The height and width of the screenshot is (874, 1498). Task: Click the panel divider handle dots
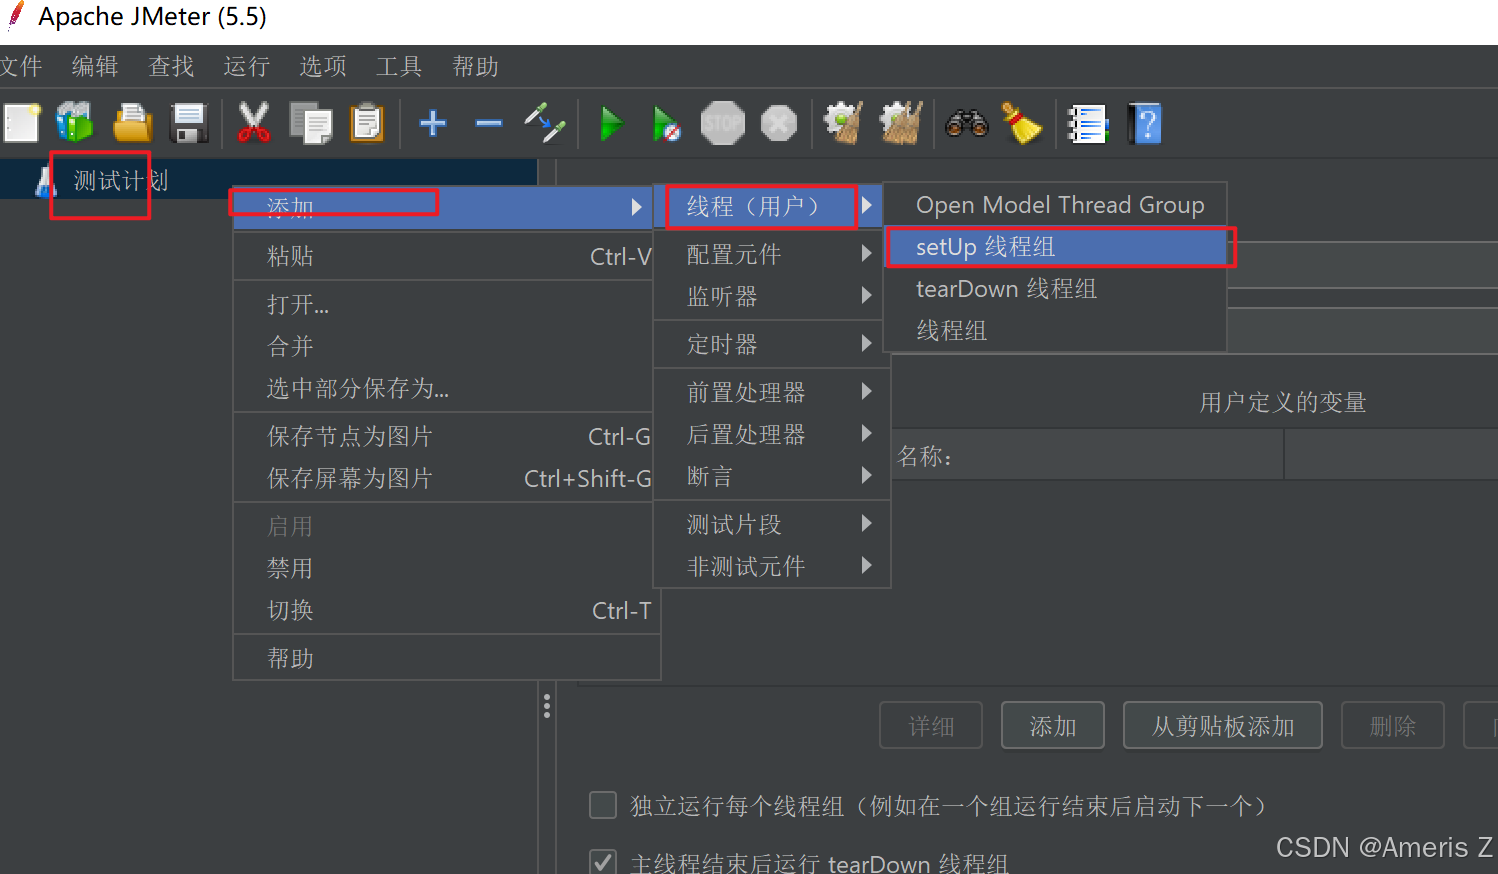547,706
